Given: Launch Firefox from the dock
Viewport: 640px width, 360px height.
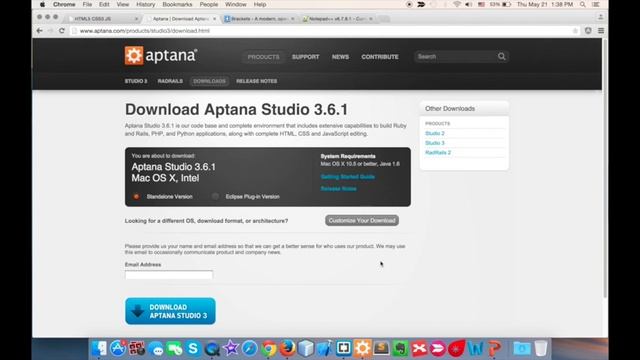Looking at the screenshot, I should click(x=287, y=348).
